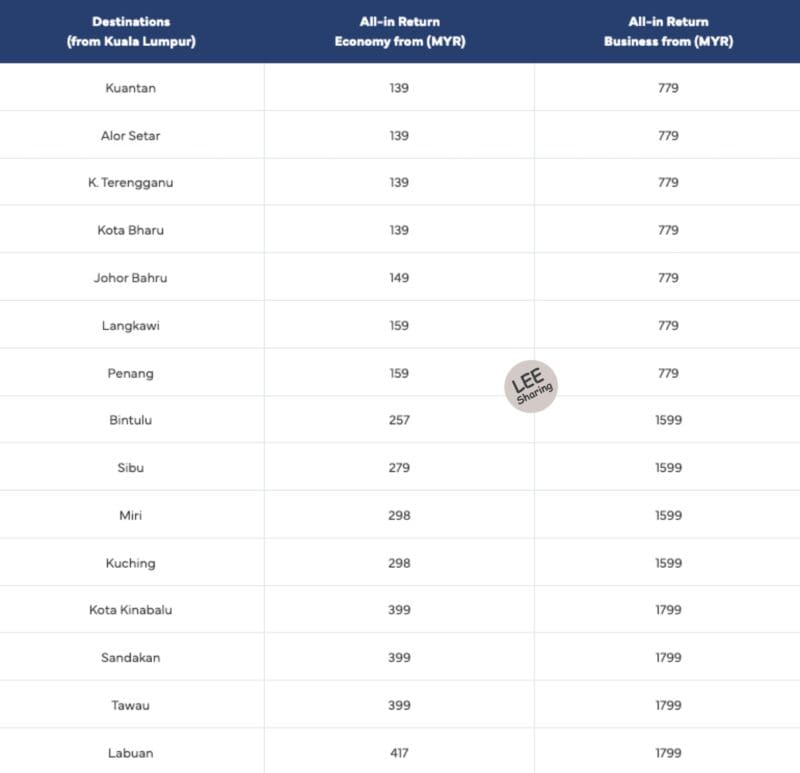Click the Kota Bharu destination

[131, 230]
